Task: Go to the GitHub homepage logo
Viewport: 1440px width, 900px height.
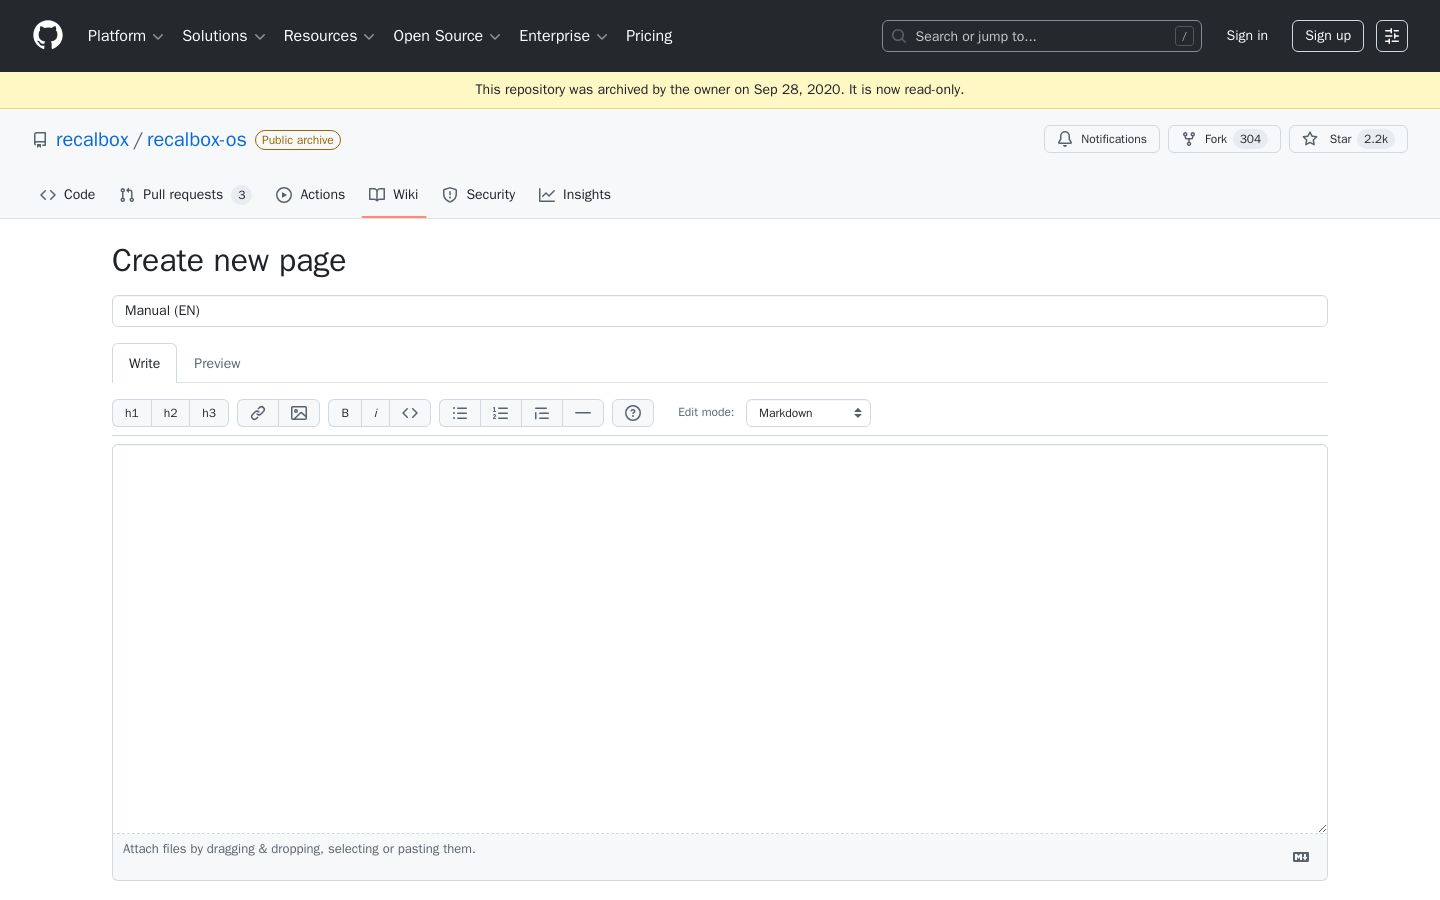Action: 48,36
